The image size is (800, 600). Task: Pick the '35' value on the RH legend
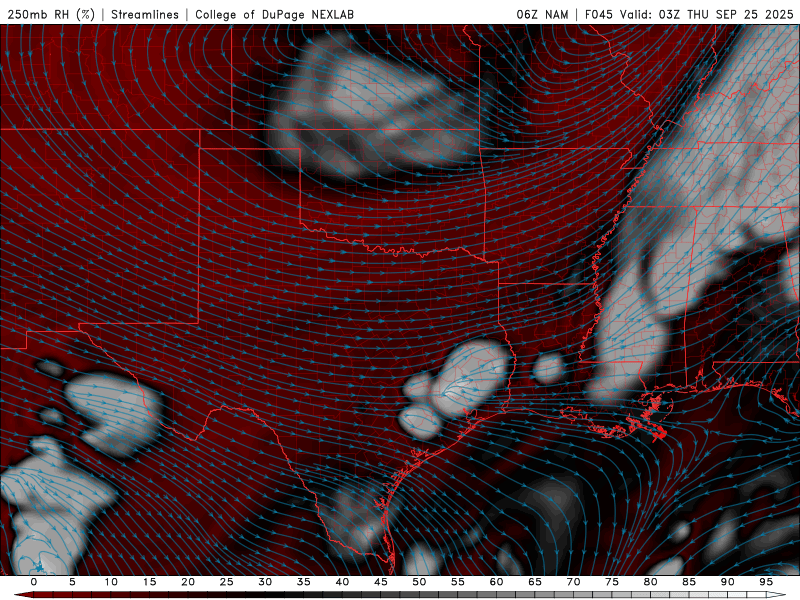tap(304, 582)
